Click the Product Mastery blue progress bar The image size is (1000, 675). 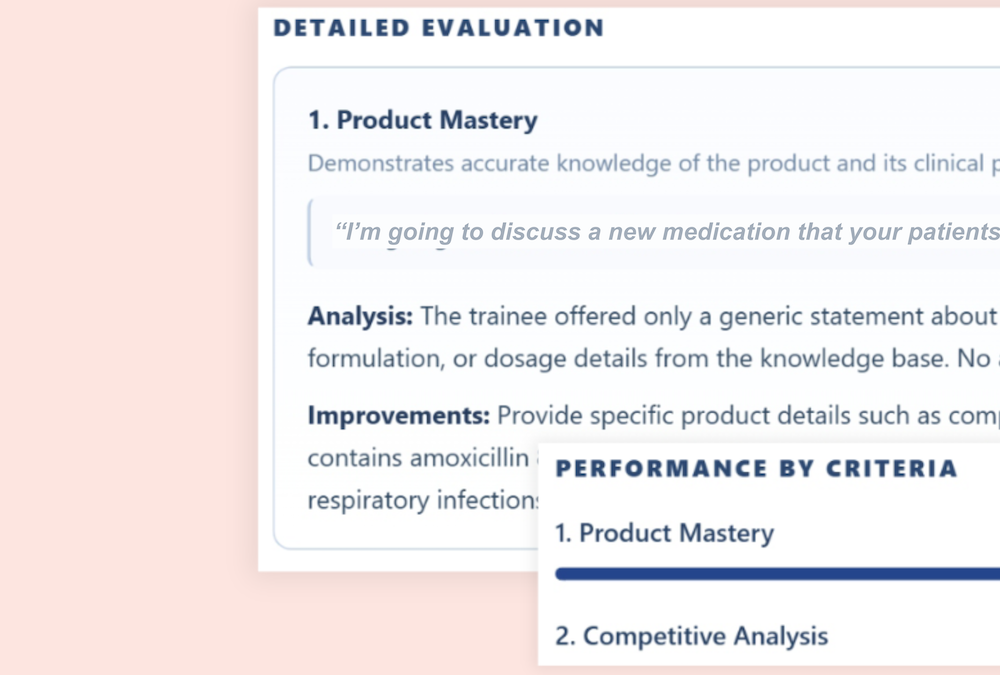click(x=777, y=574)
